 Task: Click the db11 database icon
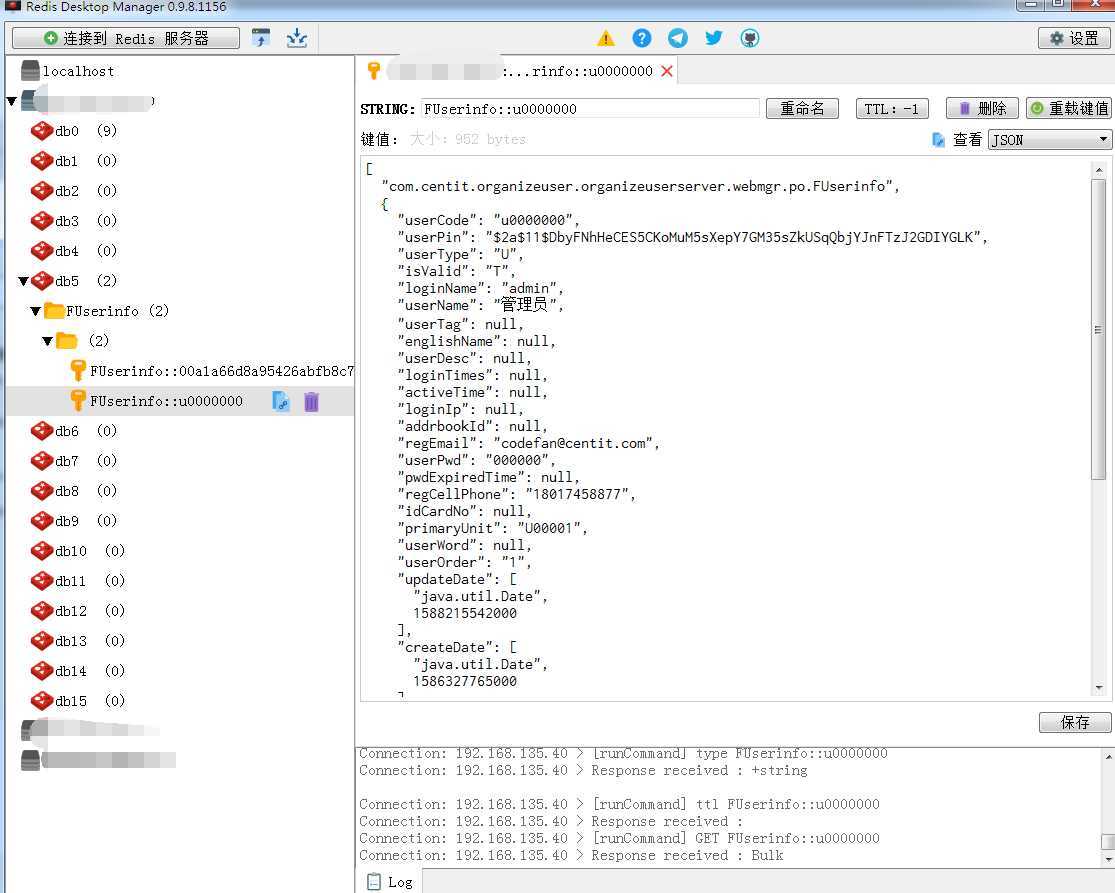point(42,581)
